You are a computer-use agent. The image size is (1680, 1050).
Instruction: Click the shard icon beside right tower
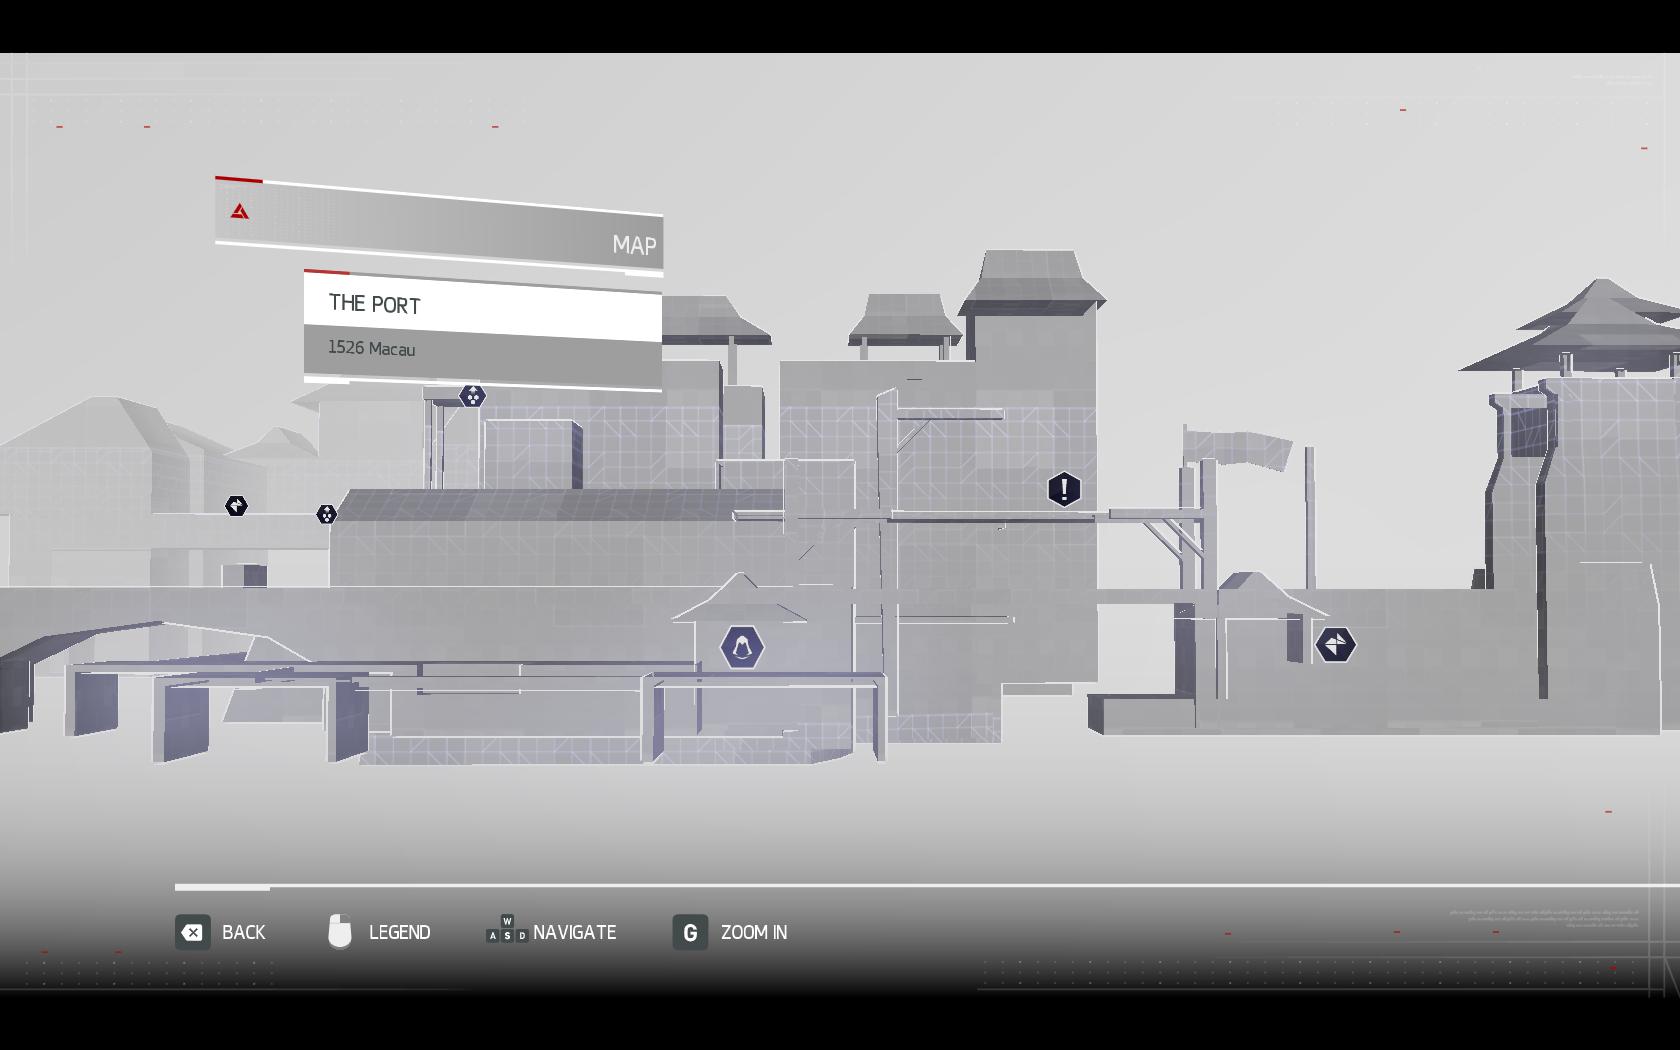pos(1335,645)
